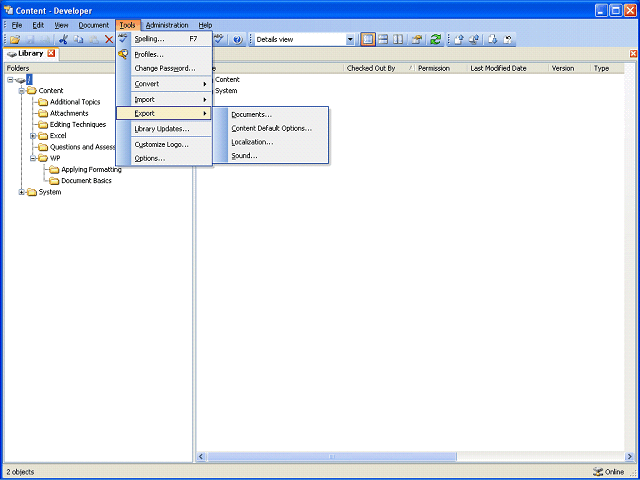Click the Profiles icon in Tools menu
Image resolution: width=640 pixels, height=480 pixels.
(123, 54)
